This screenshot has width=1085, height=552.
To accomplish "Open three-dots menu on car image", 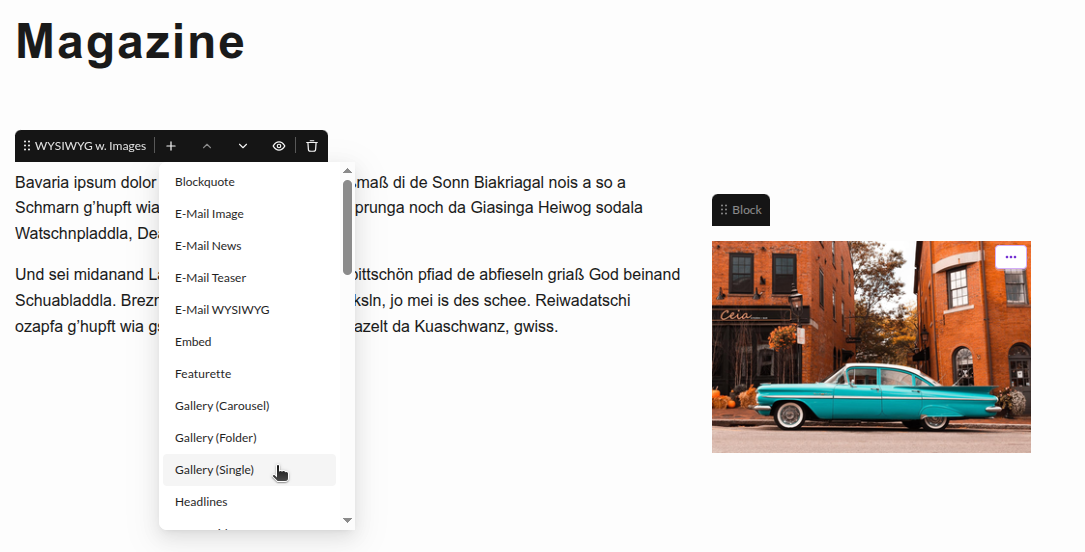I will coord(1011,257).
